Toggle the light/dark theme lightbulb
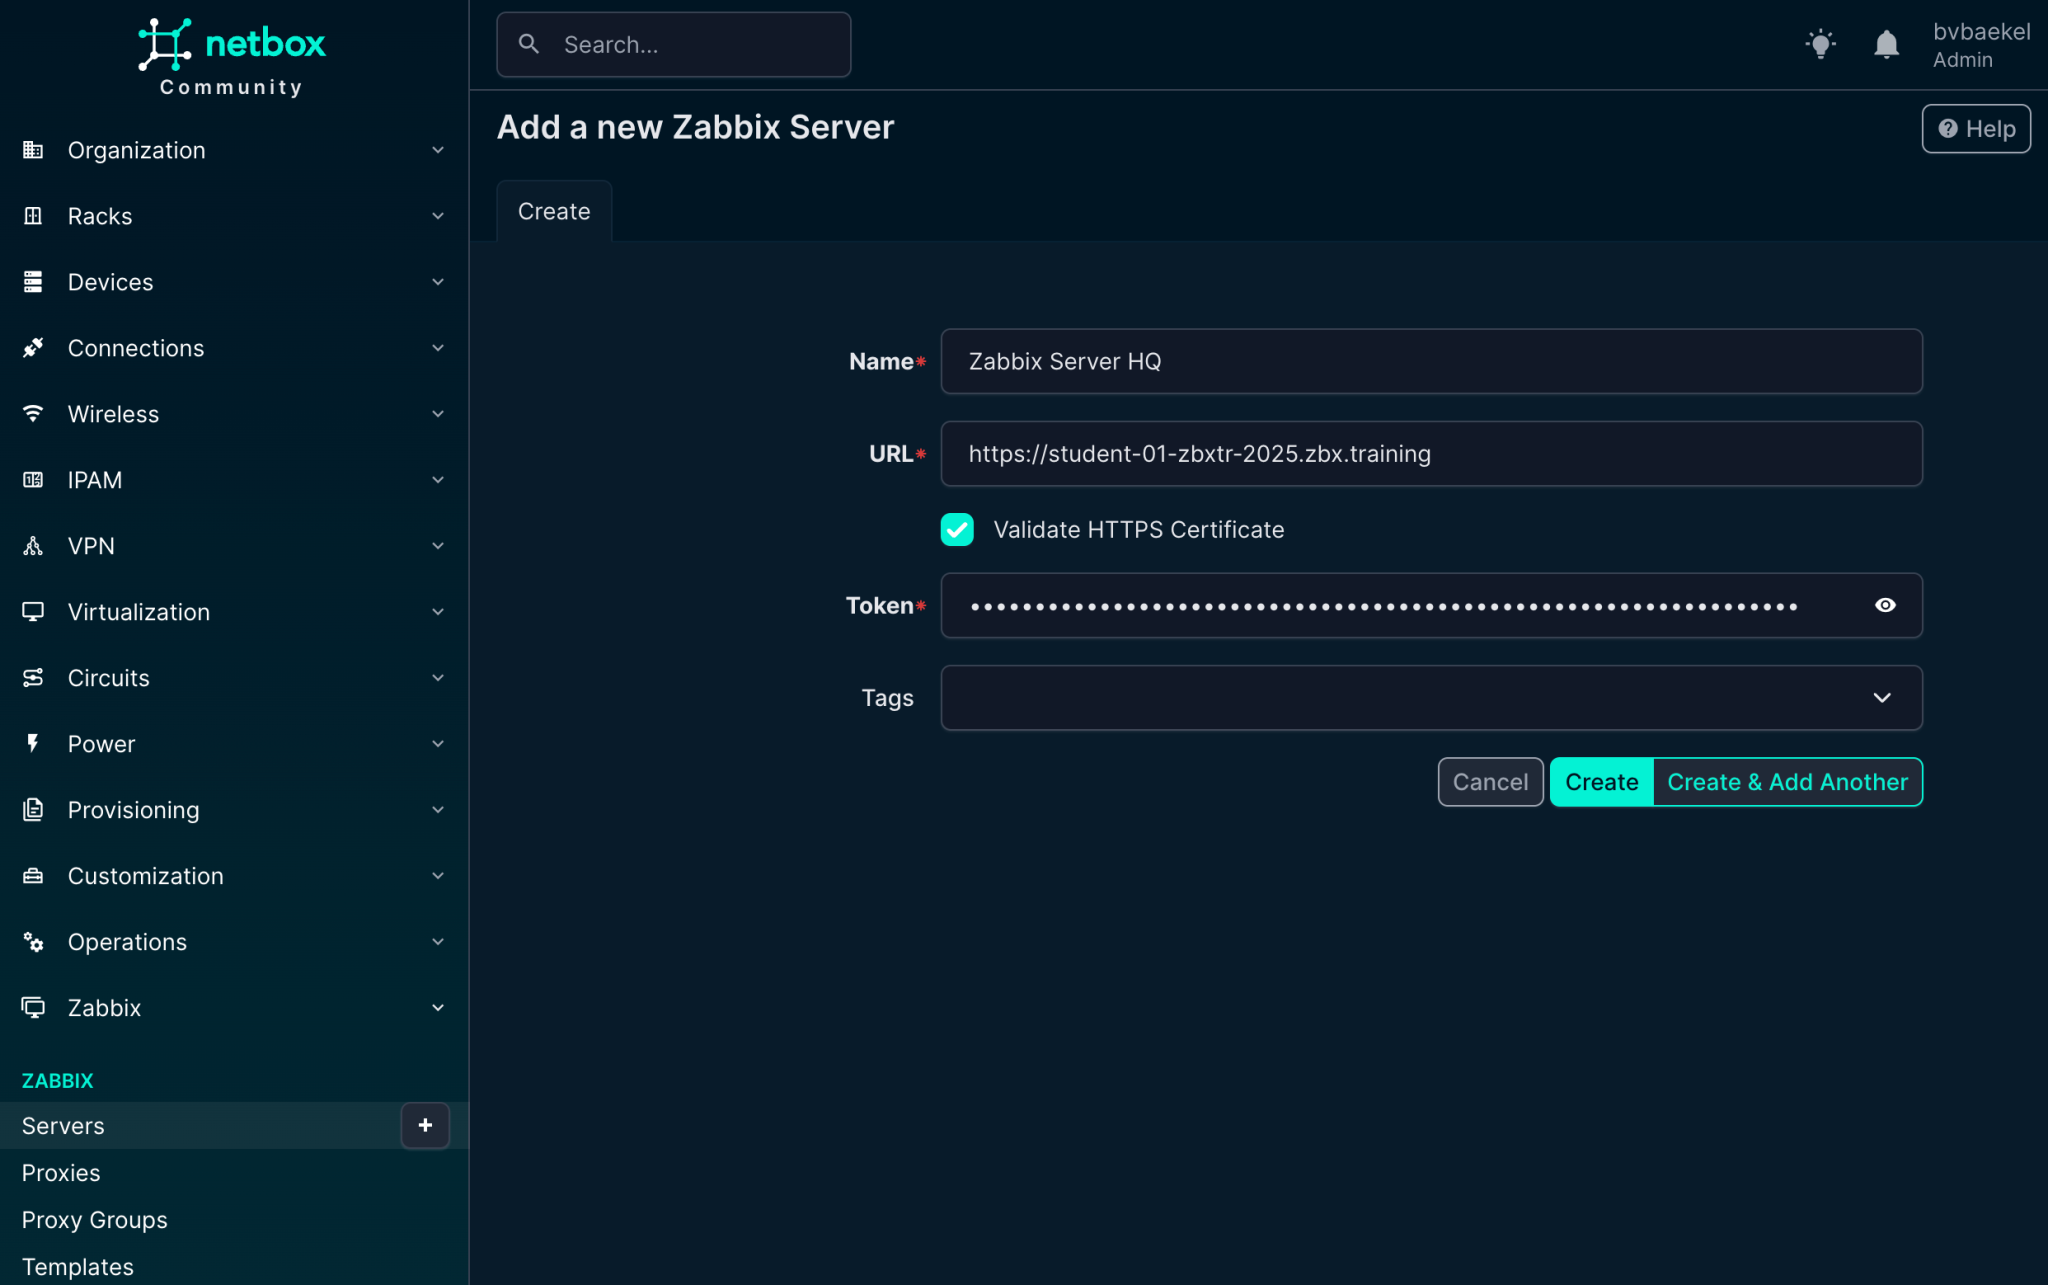2048x1285 pixels. coord(1820,44)
